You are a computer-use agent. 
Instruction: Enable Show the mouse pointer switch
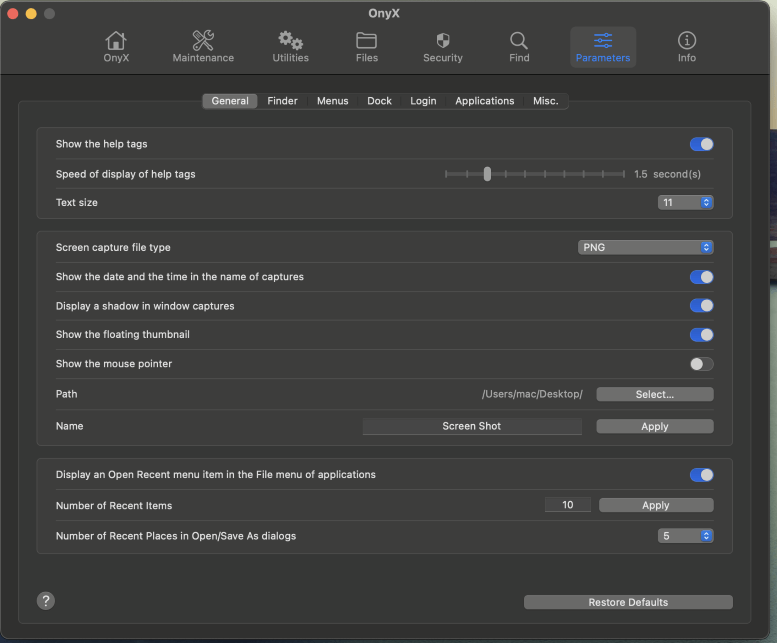click(x=701, y=364)
